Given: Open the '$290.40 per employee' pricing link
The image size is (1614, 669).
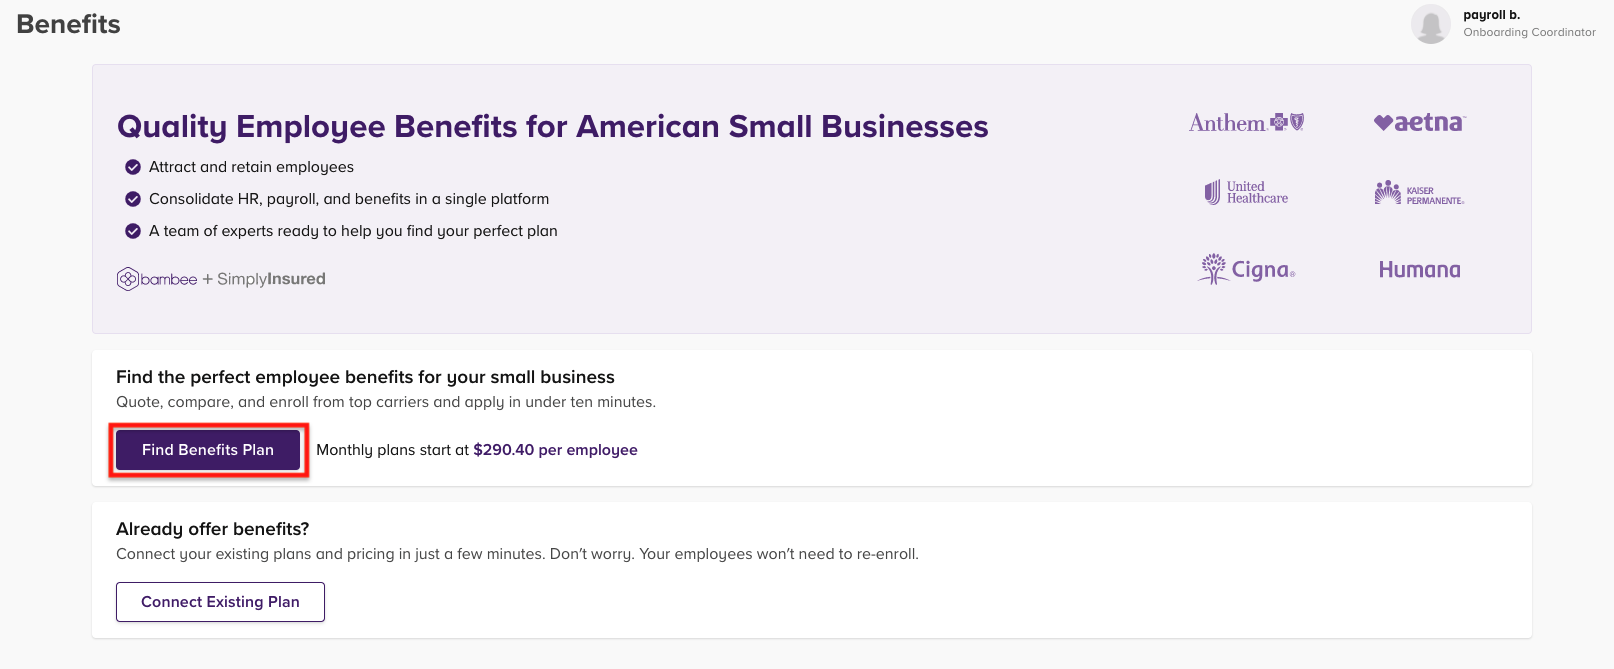Looking at the screenshot, I should [x=555, y=449].
